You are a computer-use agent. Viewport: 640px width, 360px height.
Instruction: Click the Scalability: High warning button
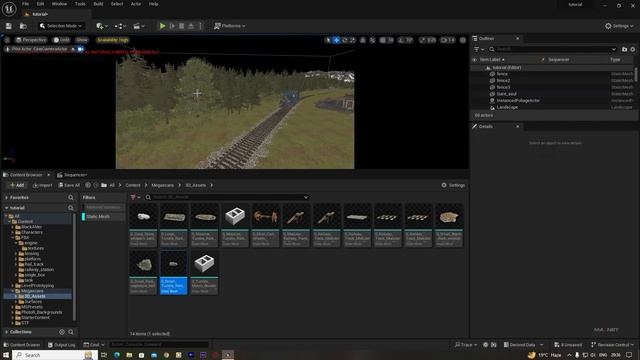pyautogui.click(x=113, y=40)
